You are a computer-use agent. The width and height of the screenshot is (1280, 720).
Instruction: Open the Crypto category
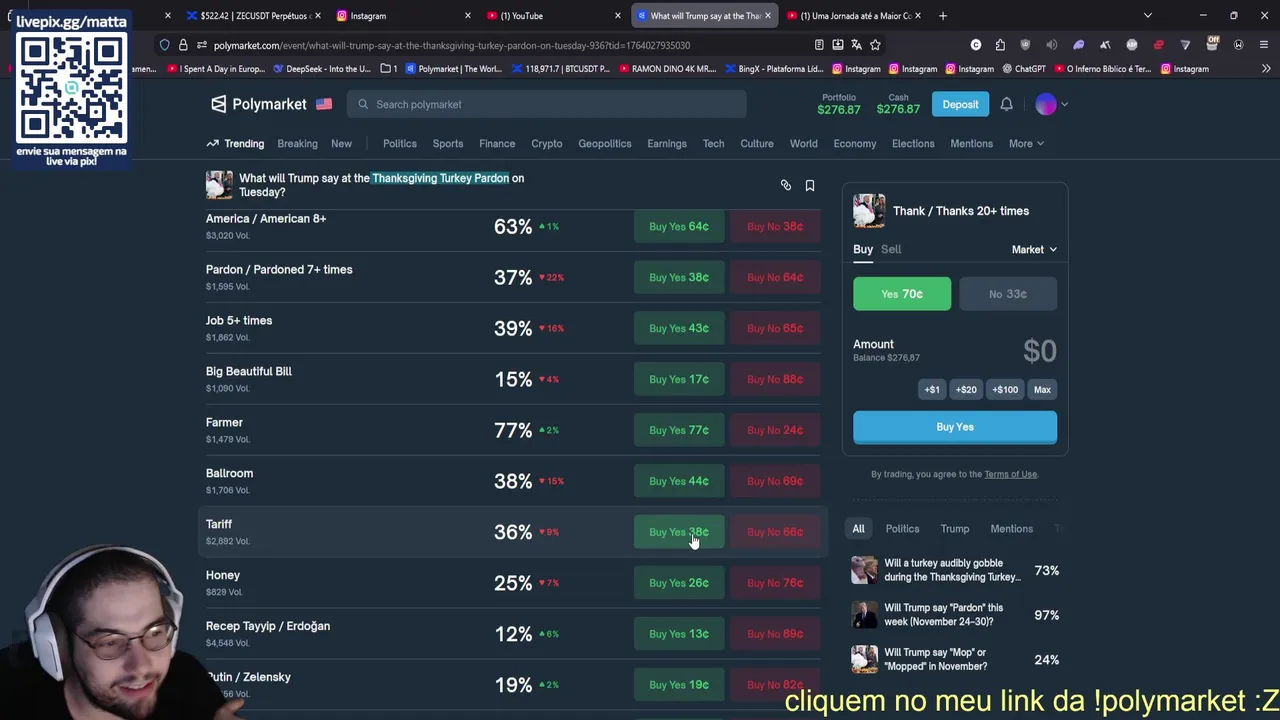(546, 143)
